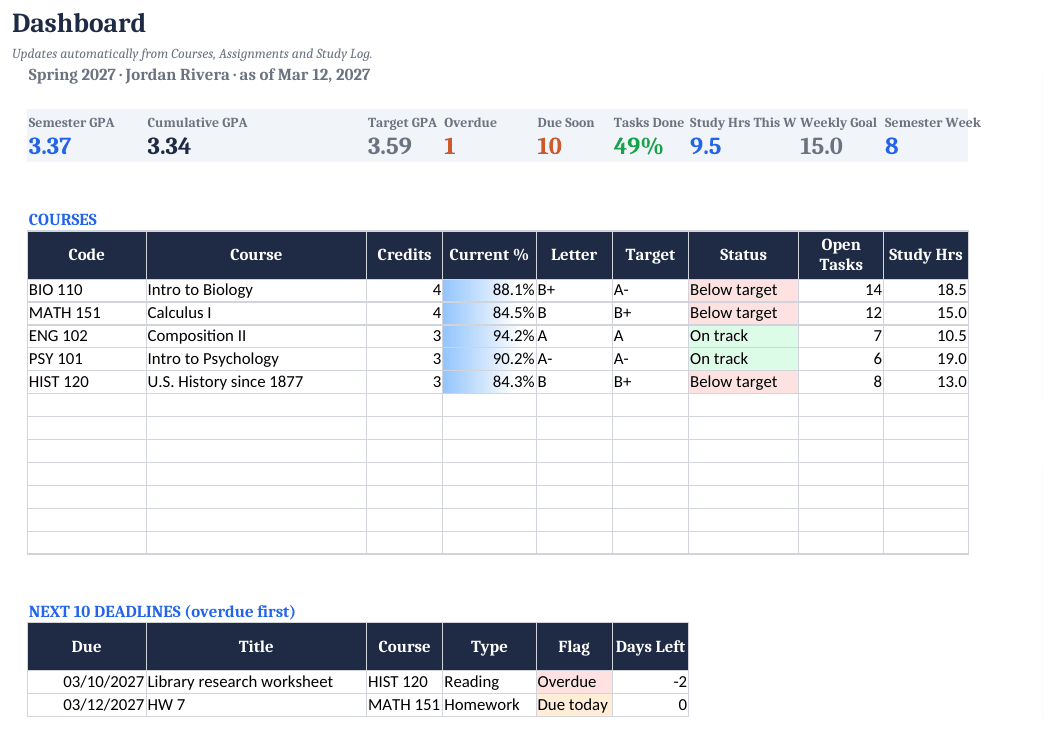Click the Overdue count 1
1055x730 pixels.
coord(449,146)
